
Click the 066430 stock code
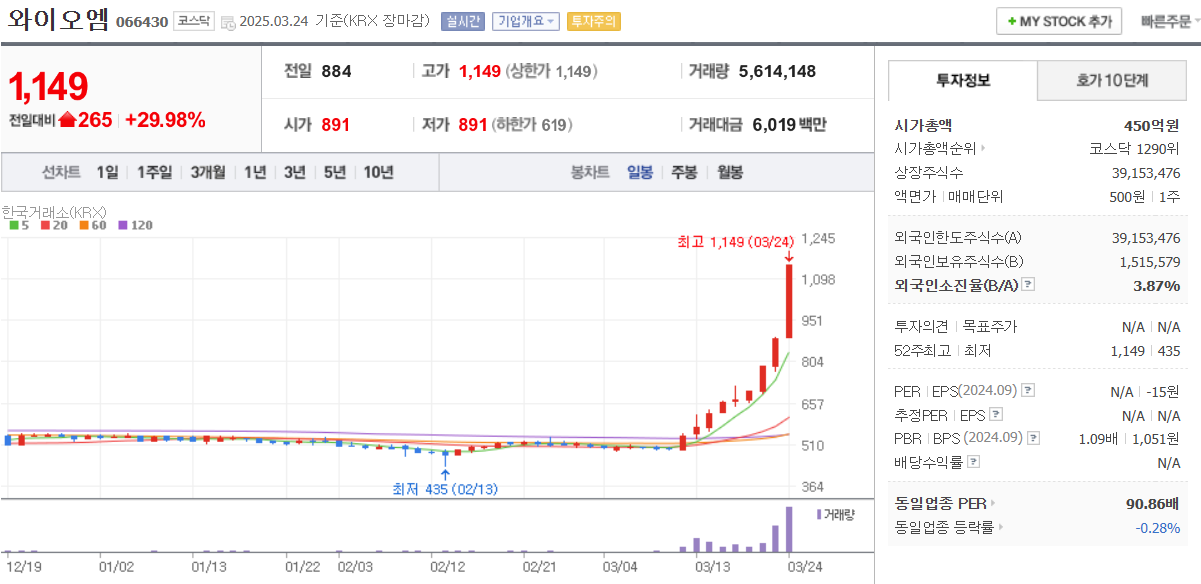142,22
